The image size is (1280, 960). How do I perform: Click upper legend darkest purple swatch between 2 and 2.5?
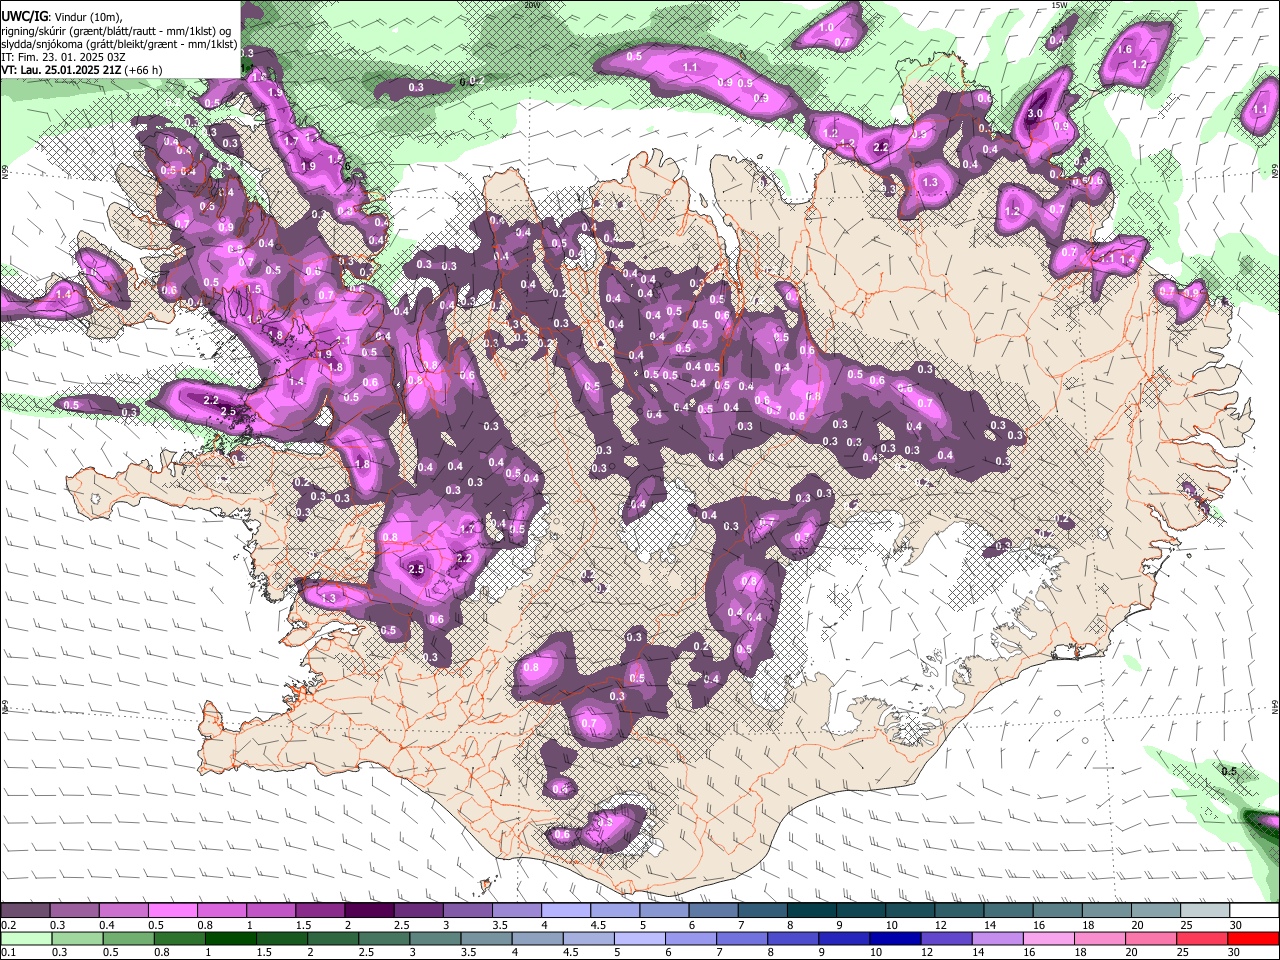coord(369,911)
